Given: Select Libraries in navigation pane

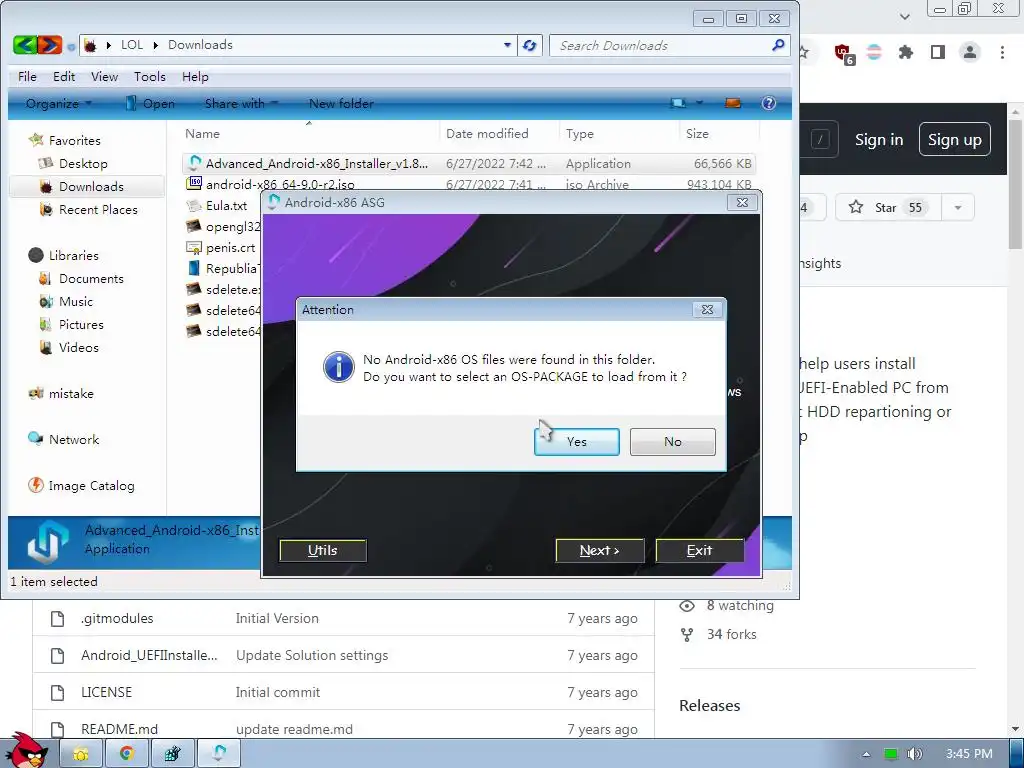Looking at the screenshot, I should pos(73,255).
